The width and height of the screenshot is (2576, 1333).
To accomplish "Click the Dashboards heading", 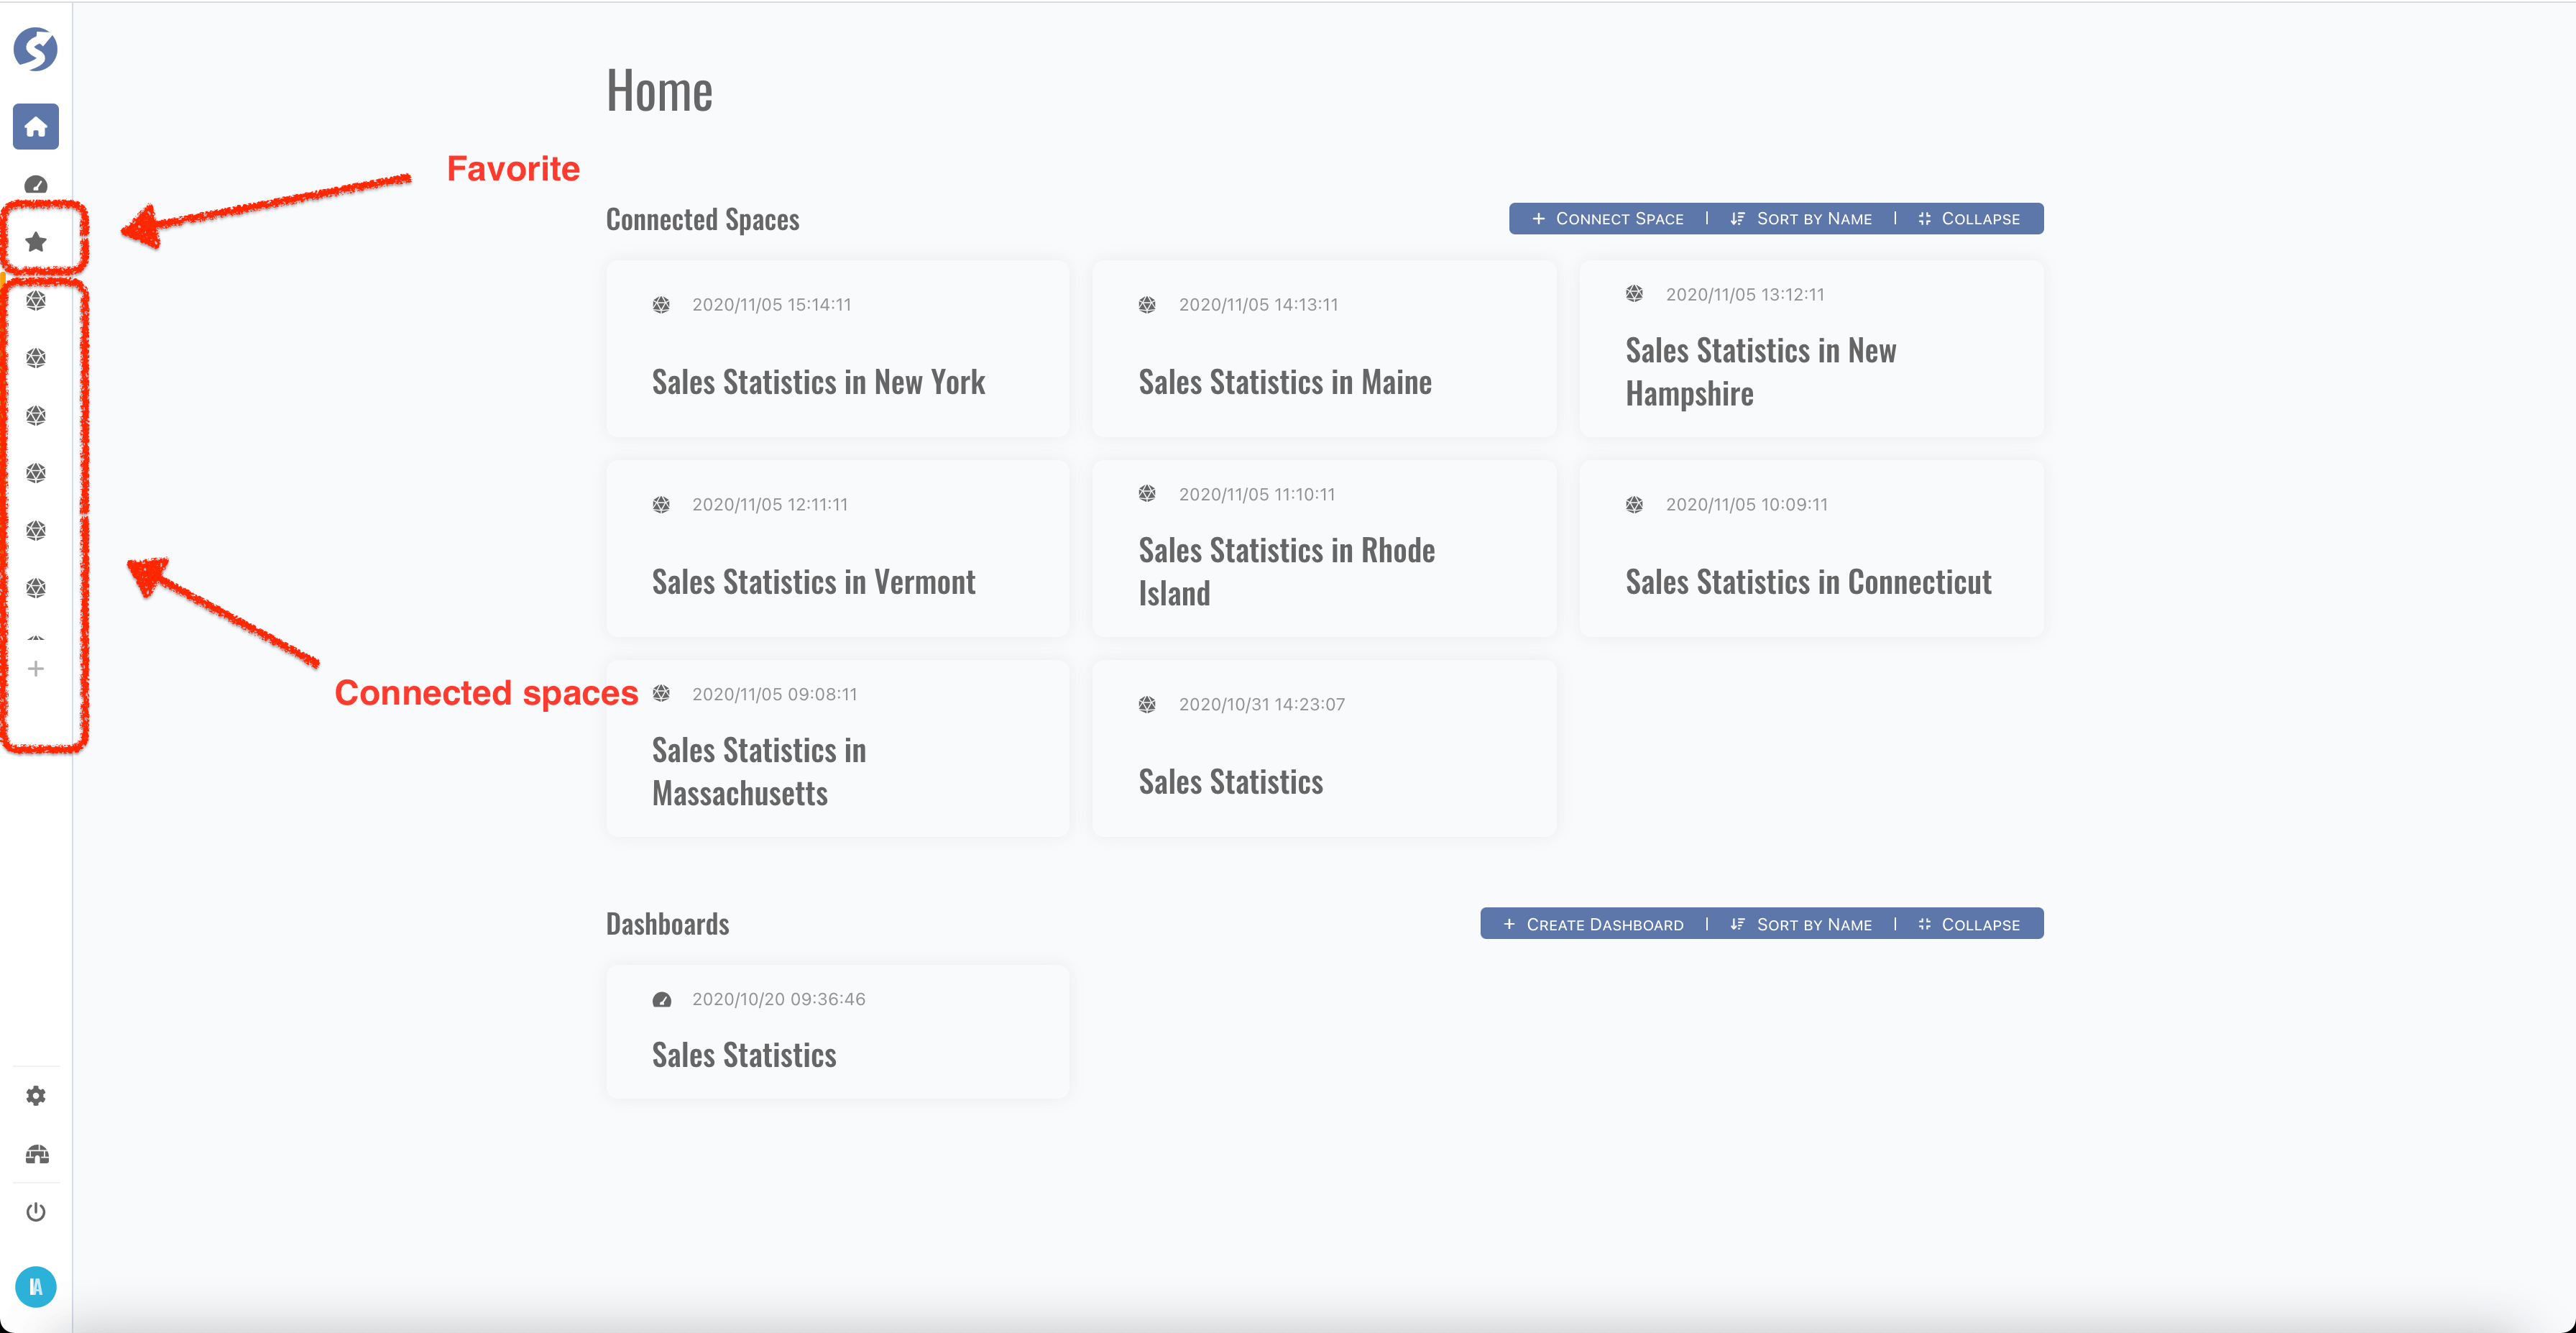I will click(x=667, y=924).
